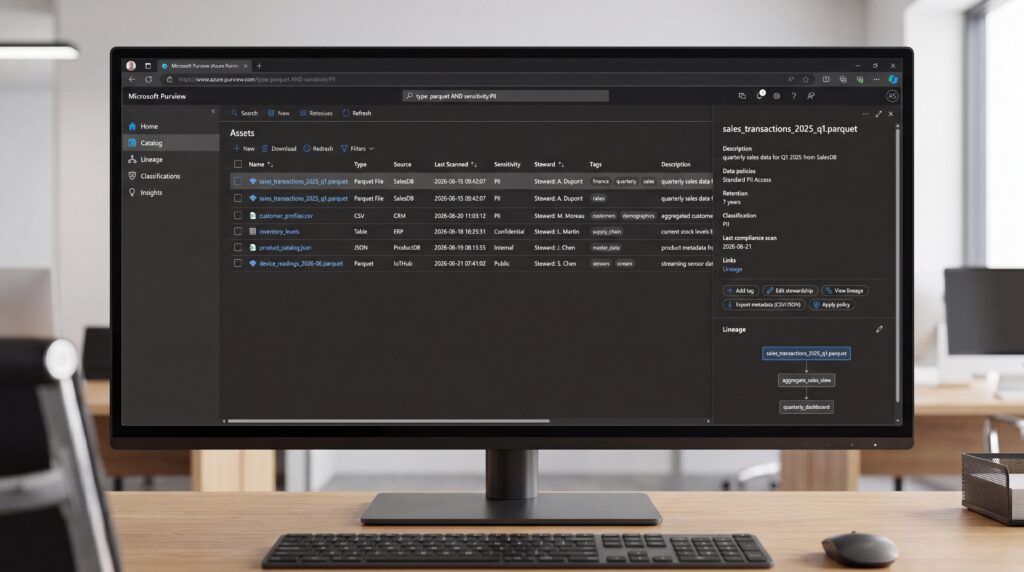Click the Lineage link under Links

732,269
